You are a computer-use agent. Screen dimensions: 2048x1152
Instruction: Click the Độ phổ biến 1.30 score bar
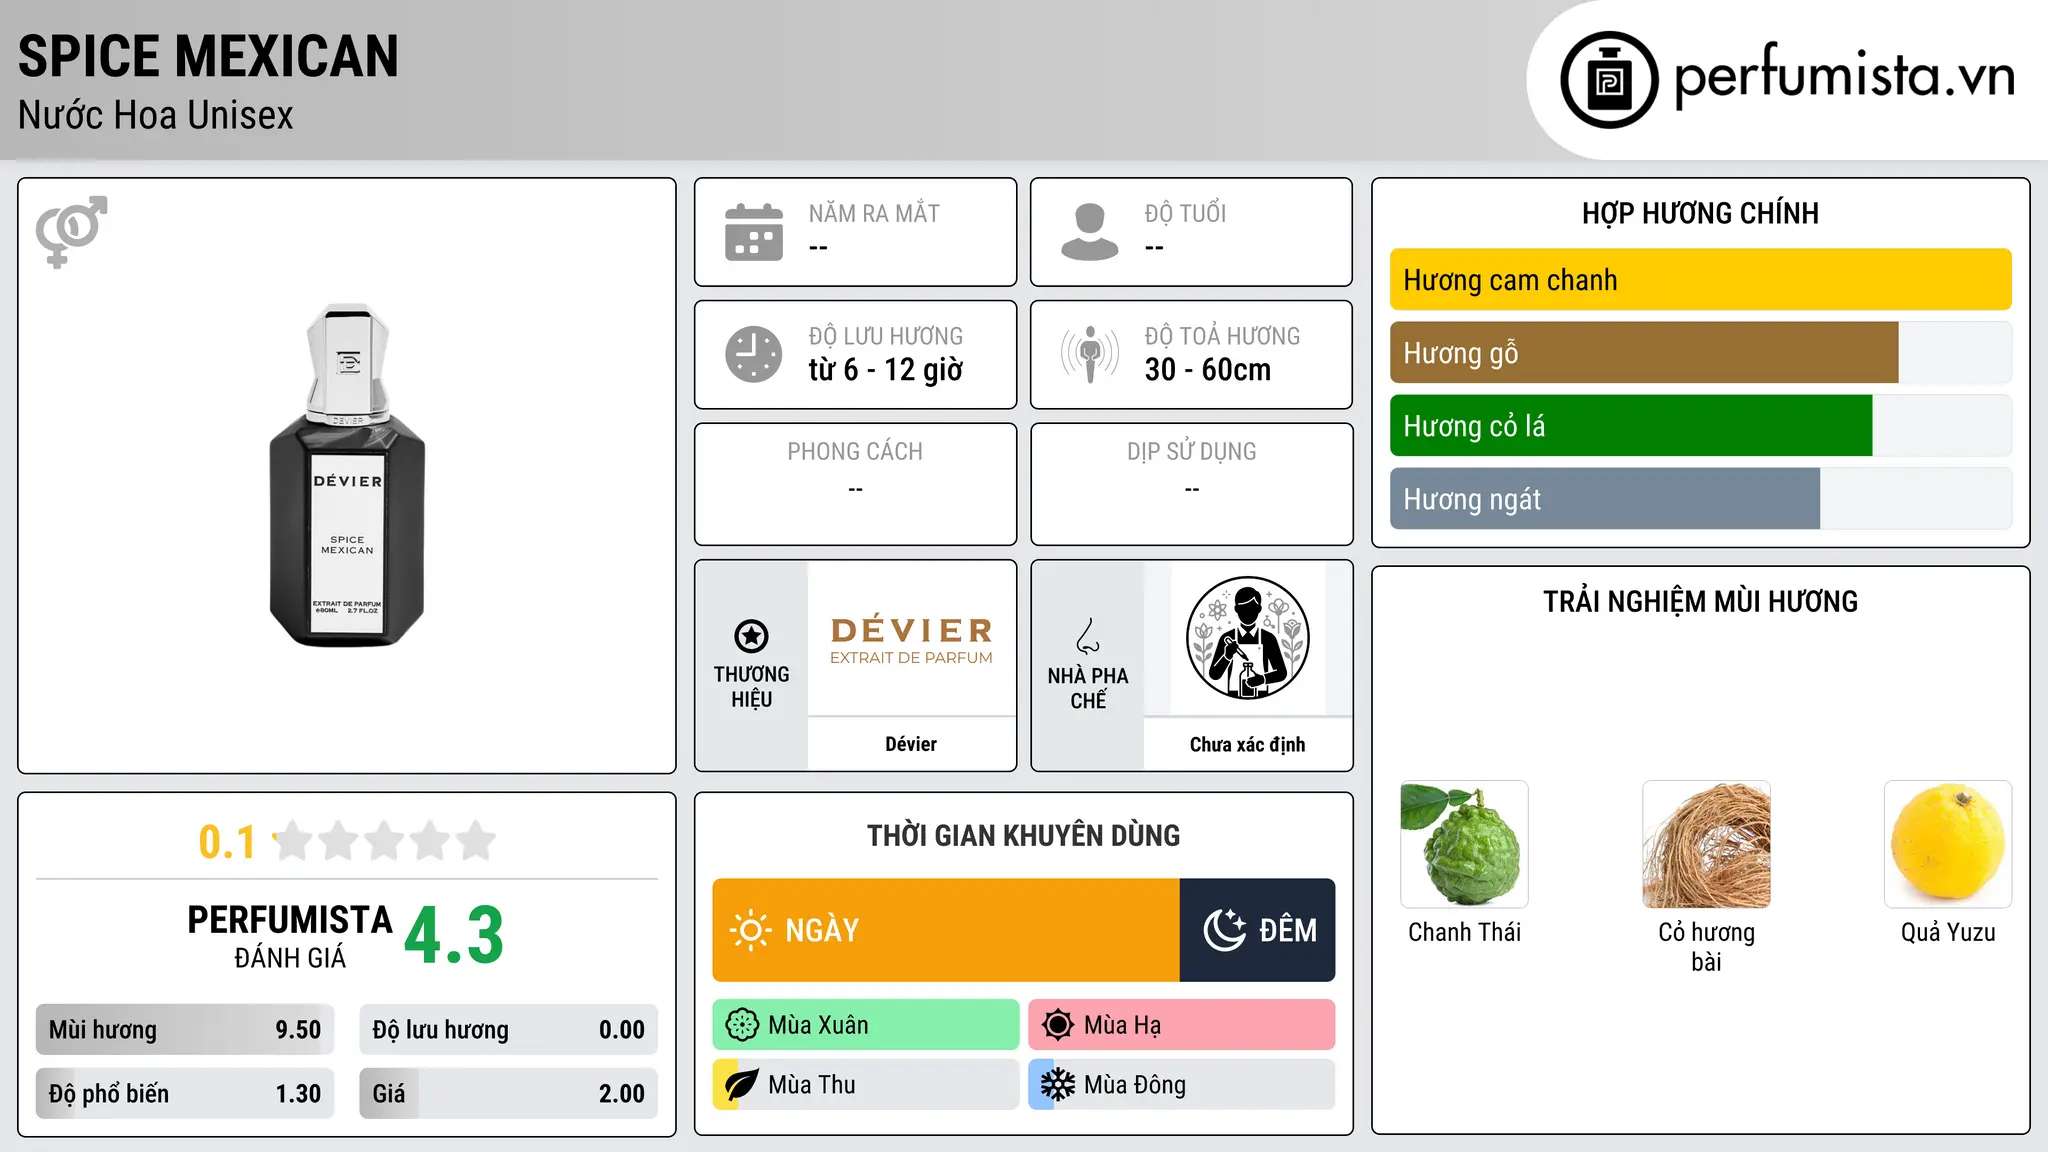point(185,1094)
